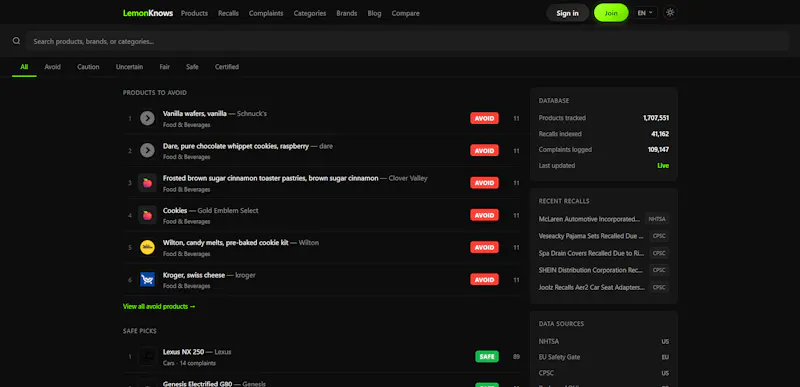Click the Gold Emblem Cookies apple icon

click(147, 215)
